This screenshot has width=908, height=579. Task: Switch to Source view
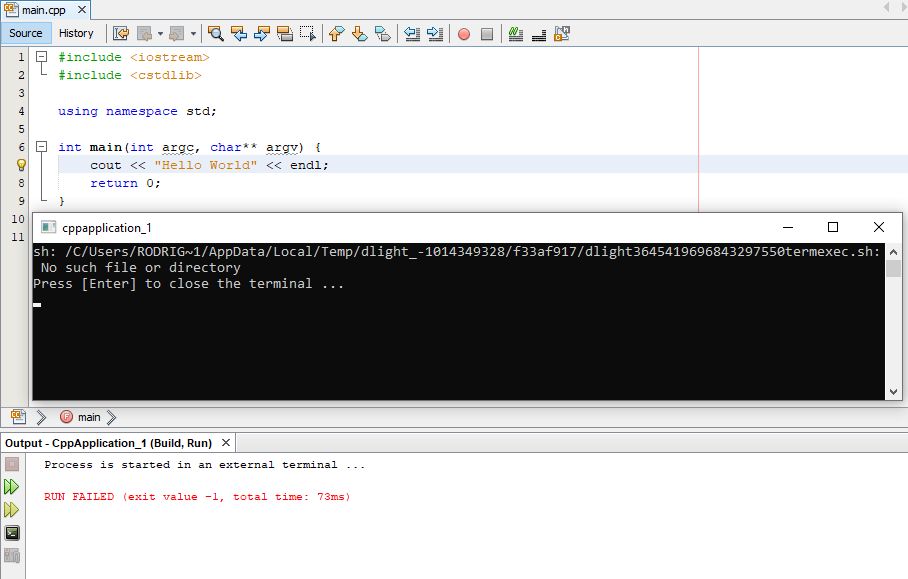click(25, 33)
